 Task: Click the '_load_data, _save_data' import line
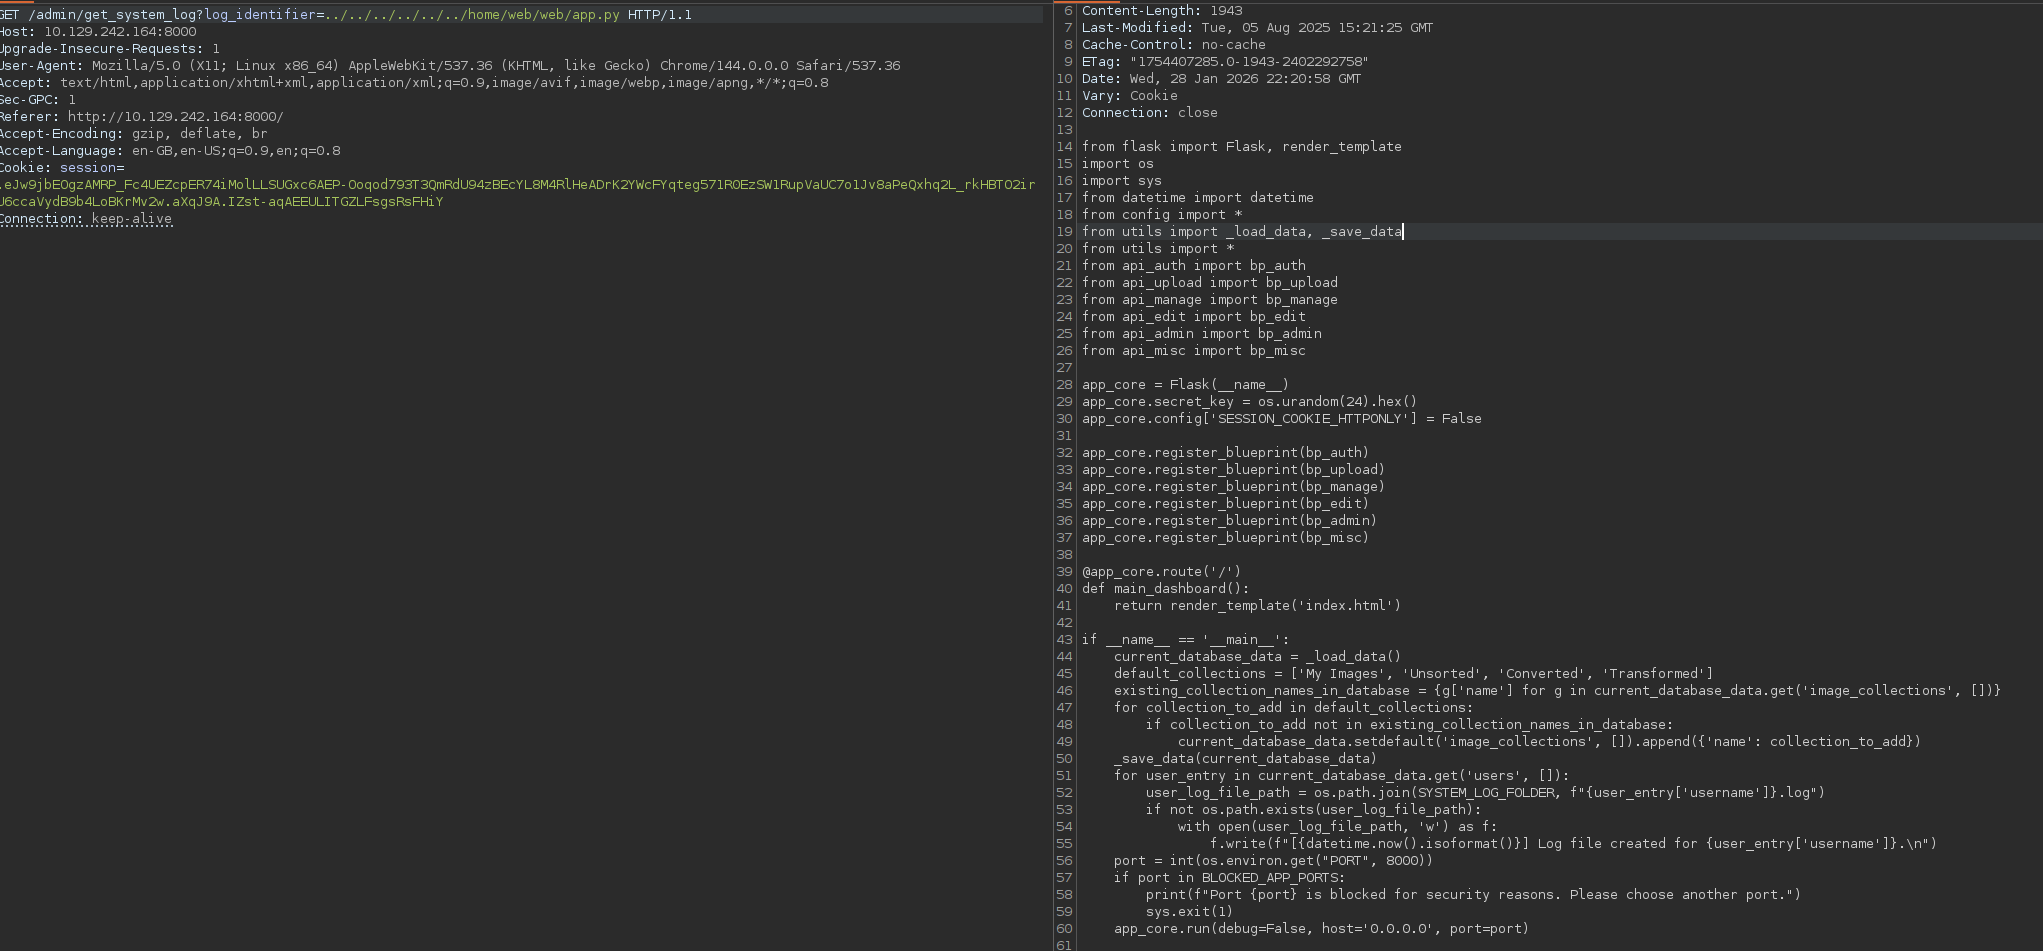point(1242,232)
